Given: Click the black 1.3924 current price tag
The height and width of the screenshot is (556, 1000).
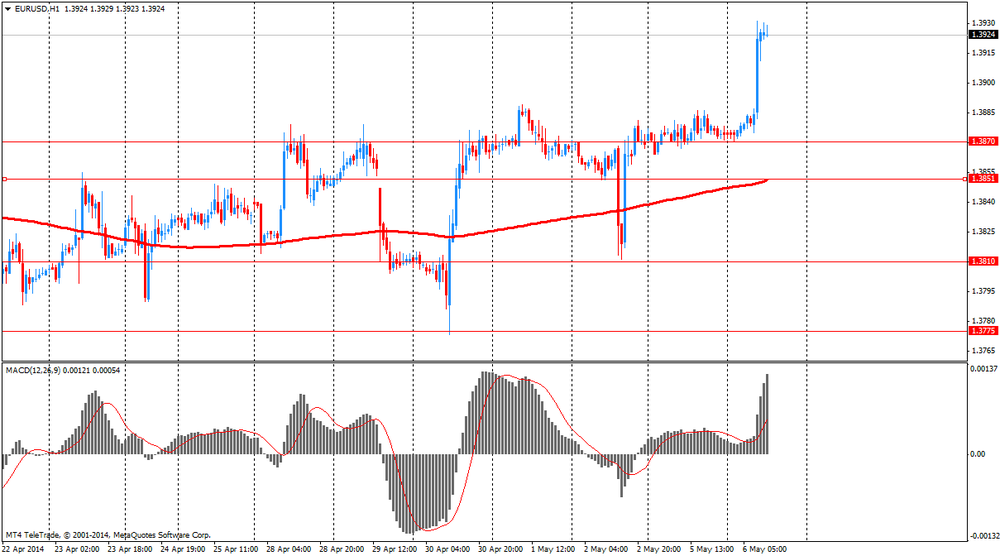Looking at the screenshot, I should point(982,34).
